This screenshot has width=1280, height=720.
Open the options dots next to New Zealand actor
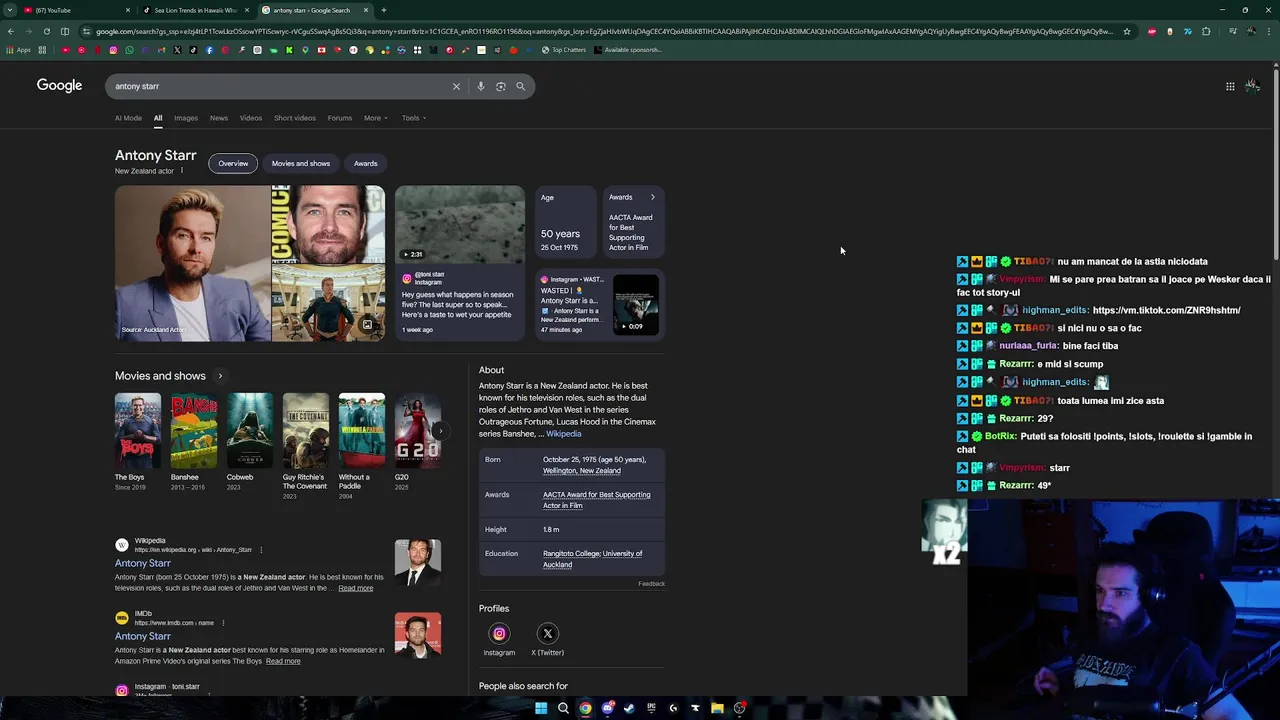coord(182,171)
